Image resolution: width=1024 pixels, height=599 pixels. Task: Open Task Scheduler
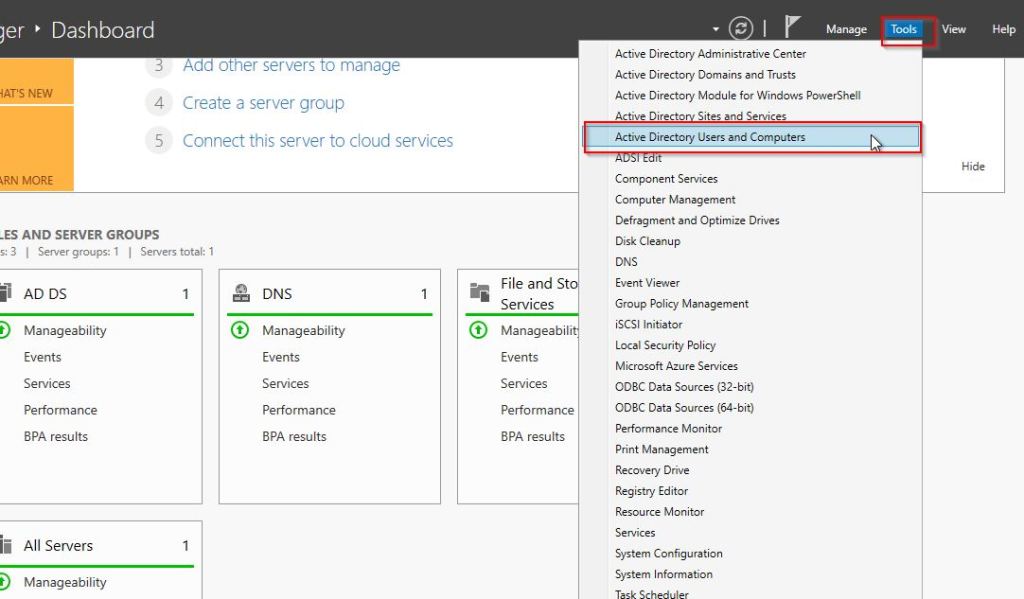(x=651, y=594)
